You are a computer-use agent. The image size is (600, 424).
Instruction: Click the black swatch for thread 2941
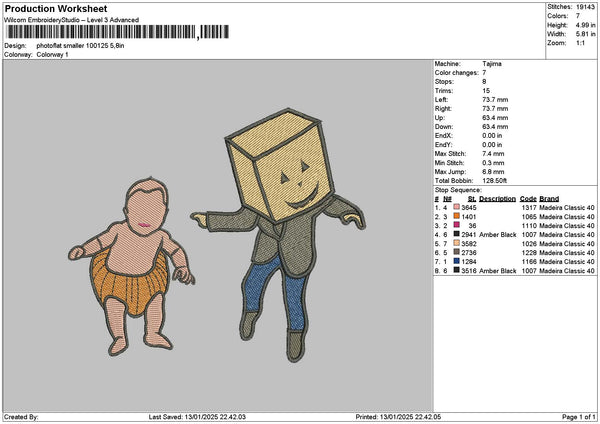click(458, 234)
